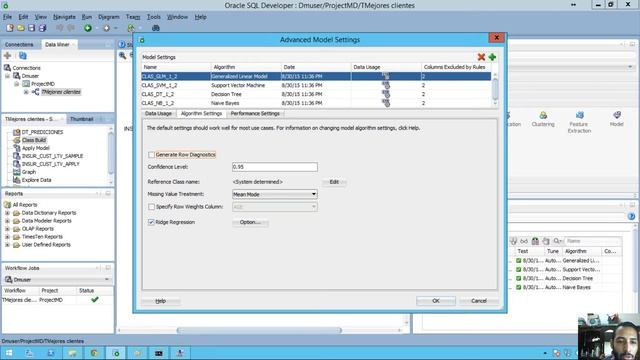Open data usage icon for CLAS_GLM_1_2 row

pyautogui.click(x=386, y=76)
